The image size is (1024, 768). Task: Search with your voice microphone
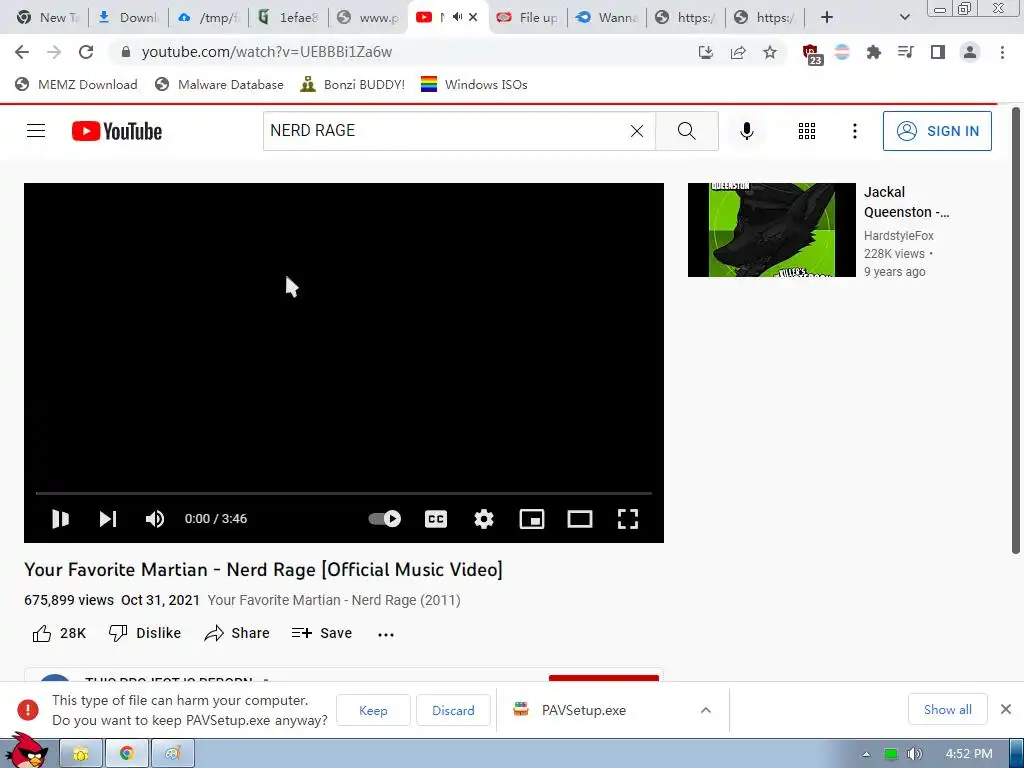tap(746, 131)
